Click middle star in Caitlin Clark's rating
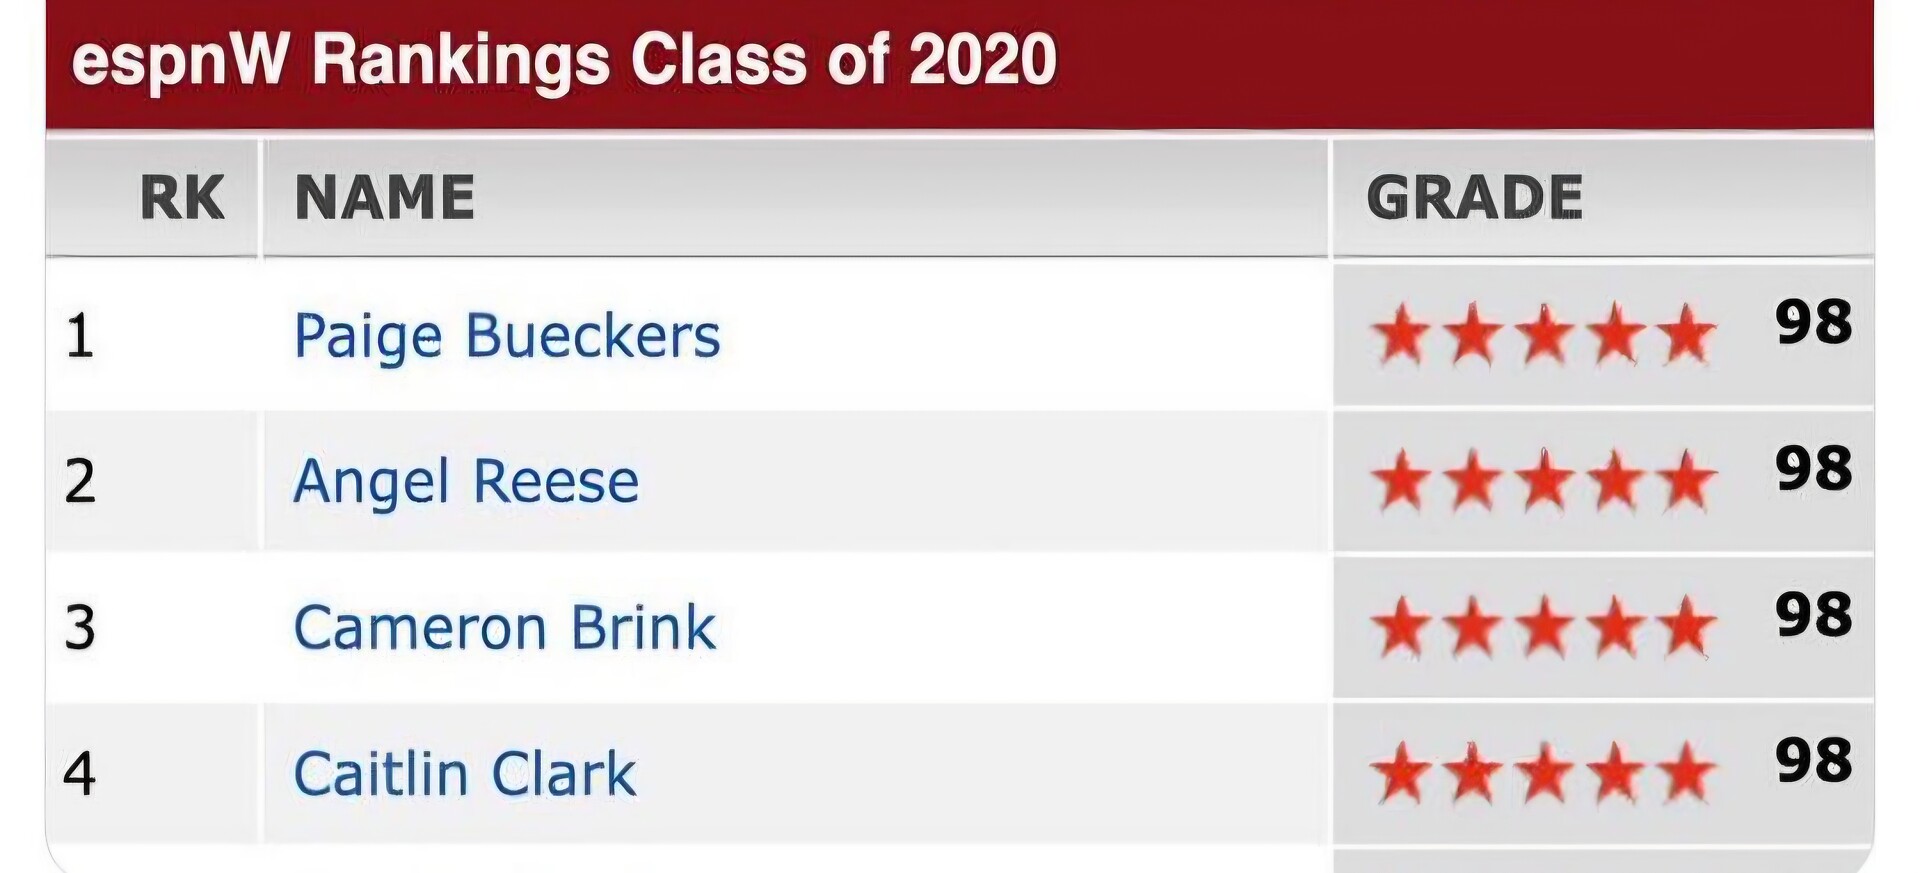1920x873 pixels. point(1544,773)
